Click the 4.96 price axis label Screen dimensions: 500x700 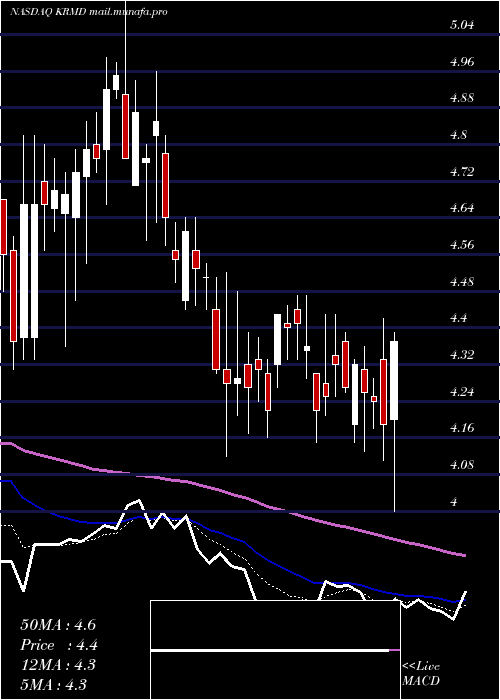(x=462, y=62)
